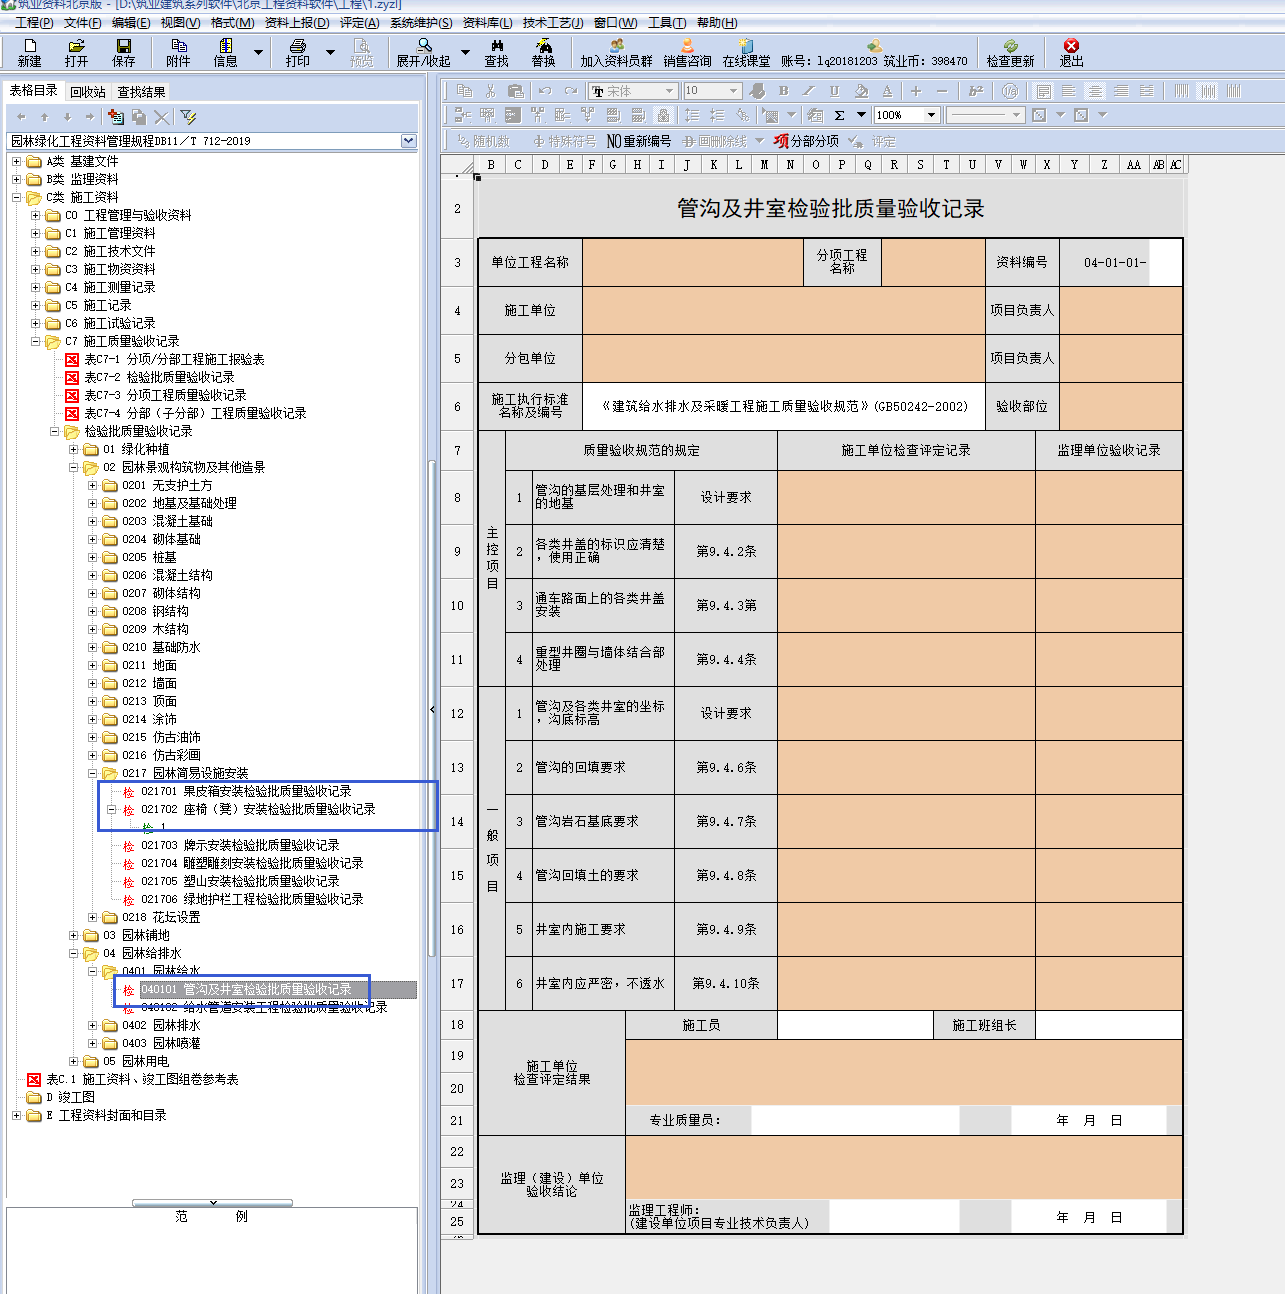Image resolution: width=1285 pixels, height=1294 pixels.
Task: Click the 分部分项 button
Action: [x=807, y=141]
